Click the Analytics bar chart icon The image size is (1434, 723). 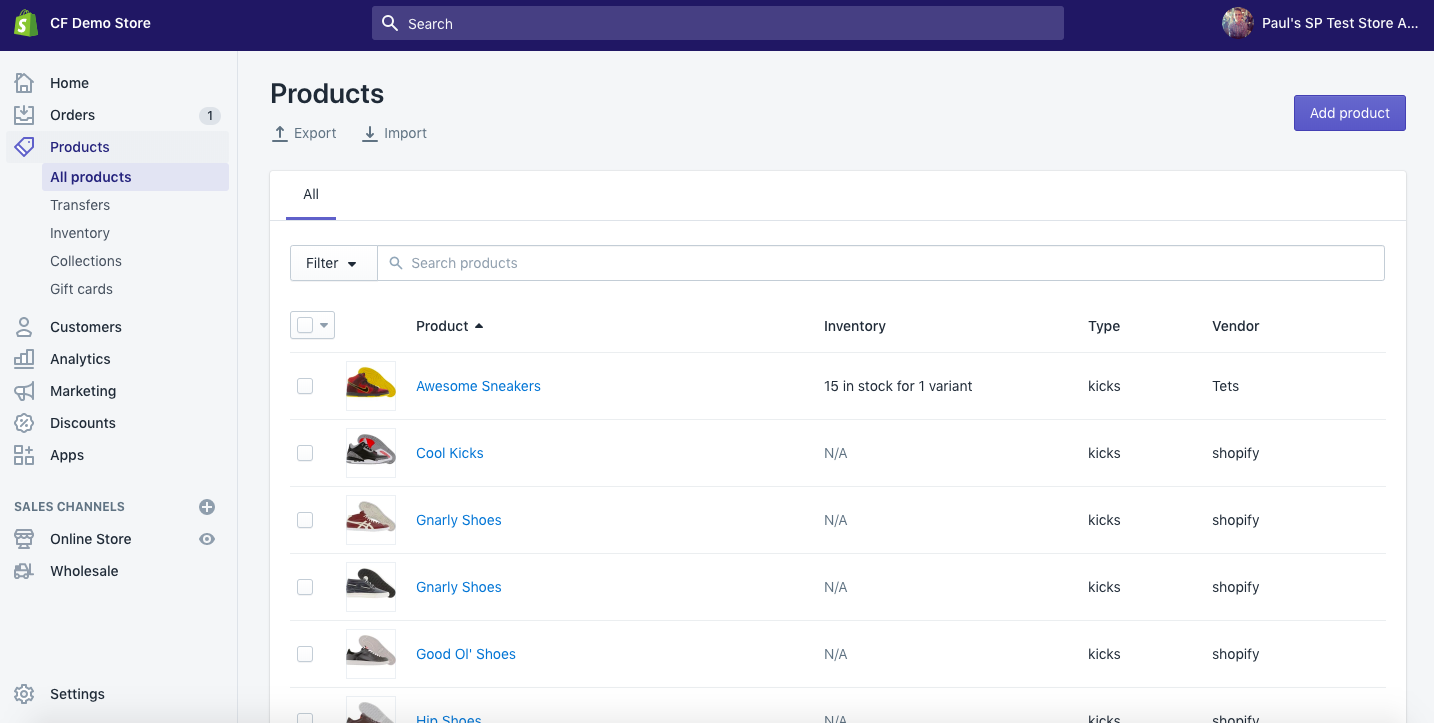[24, 359]
